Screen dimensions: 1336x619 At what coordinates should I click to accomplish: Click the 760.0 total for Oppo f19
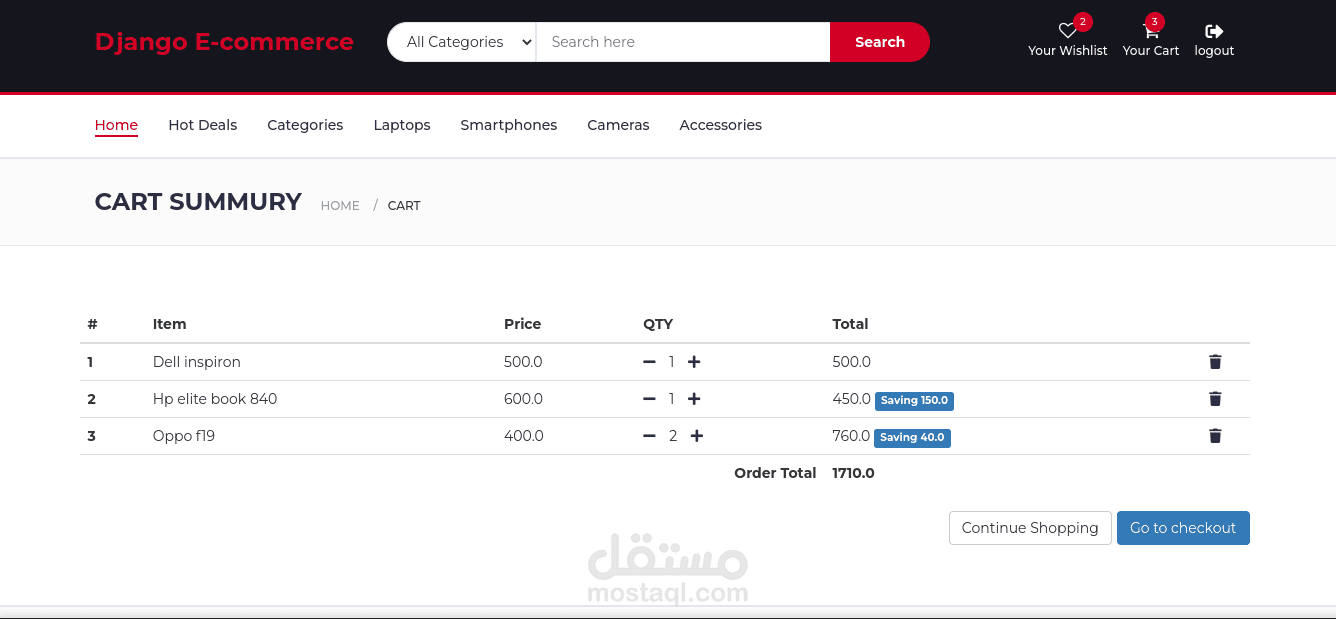851,436
